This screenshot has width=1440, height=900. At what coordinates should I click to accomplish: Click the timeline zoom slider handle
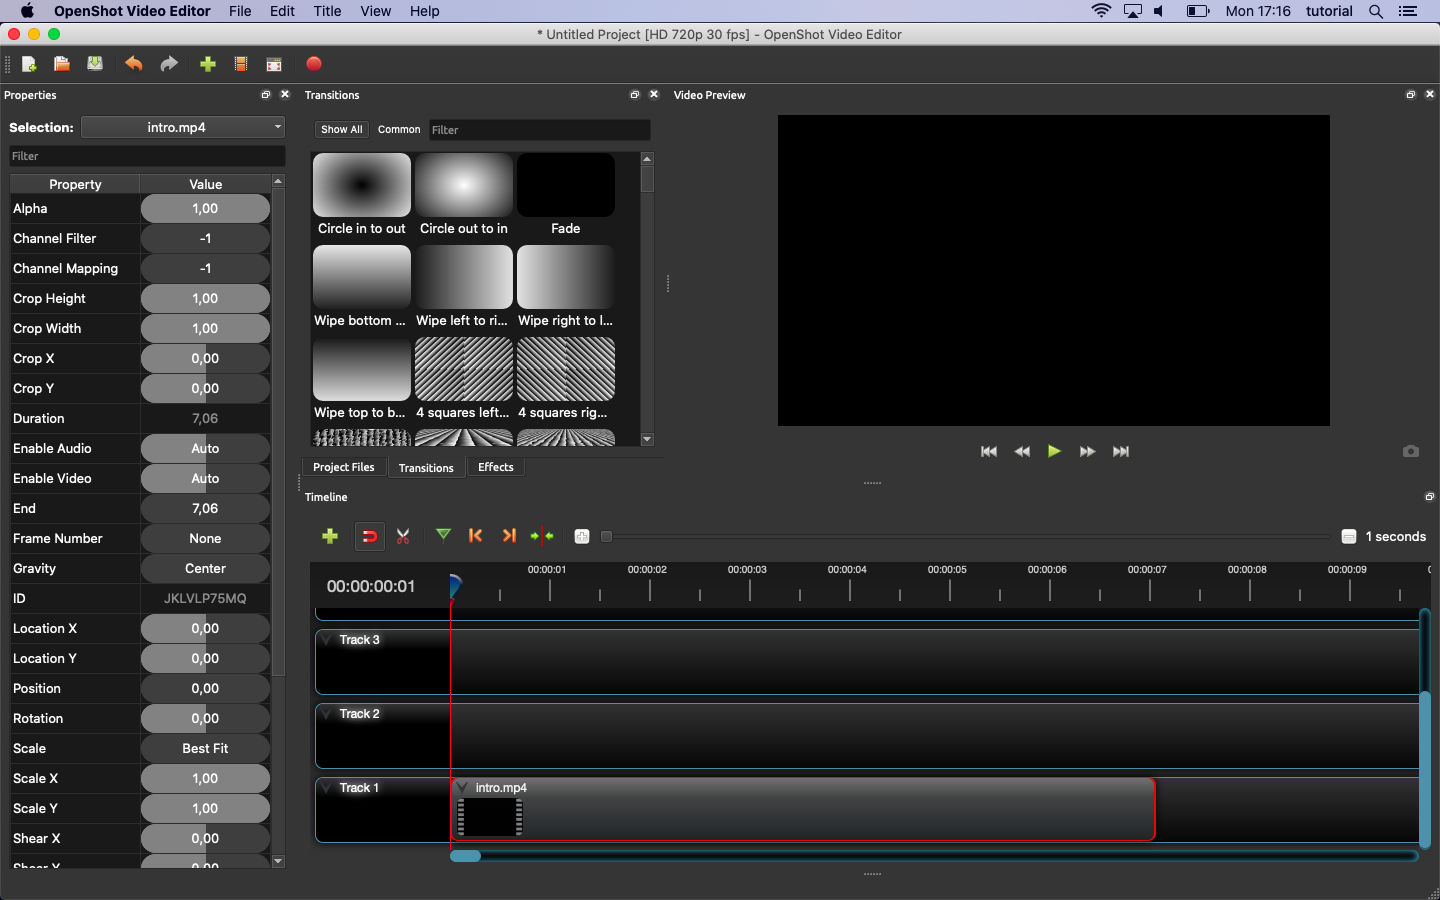tap(606, 537)
